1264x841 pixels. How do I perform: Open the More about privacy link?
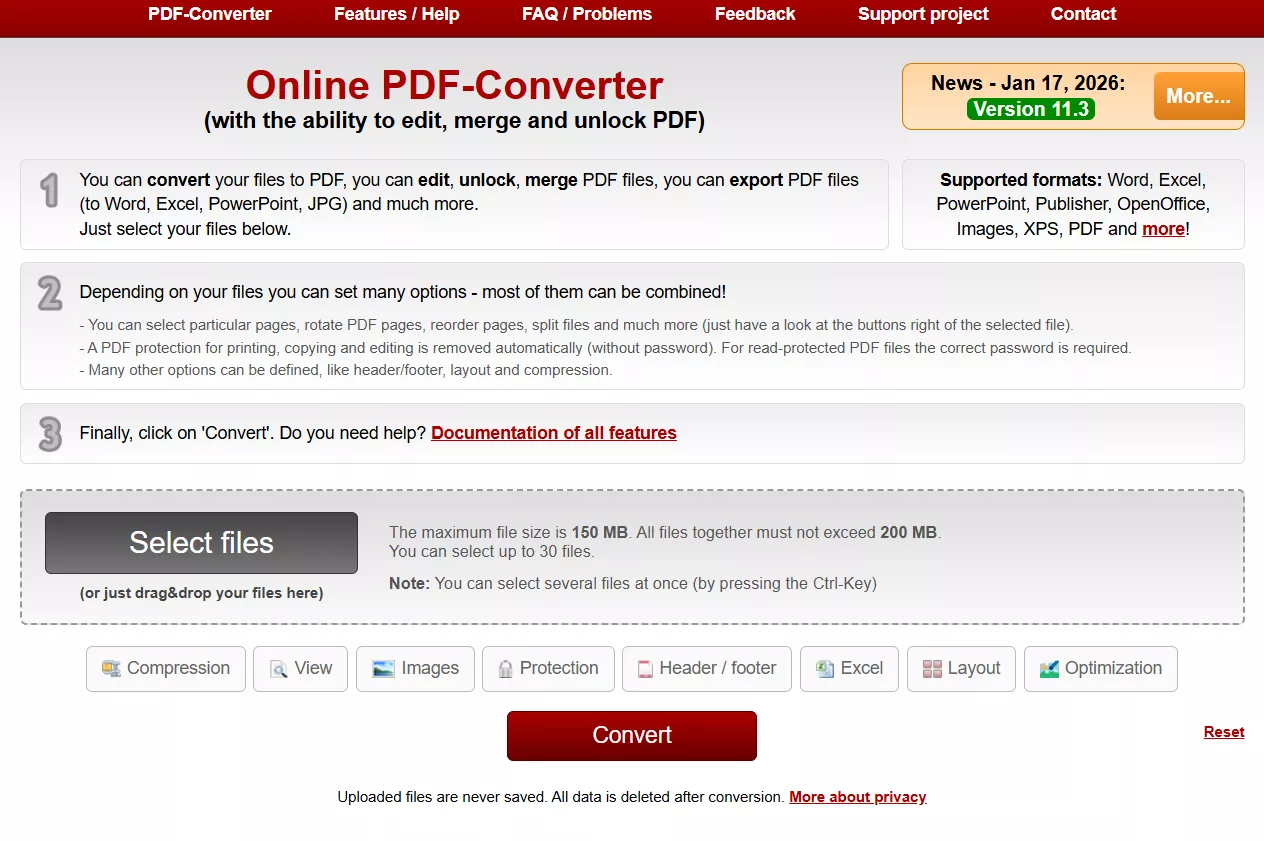tap(857, 796)
